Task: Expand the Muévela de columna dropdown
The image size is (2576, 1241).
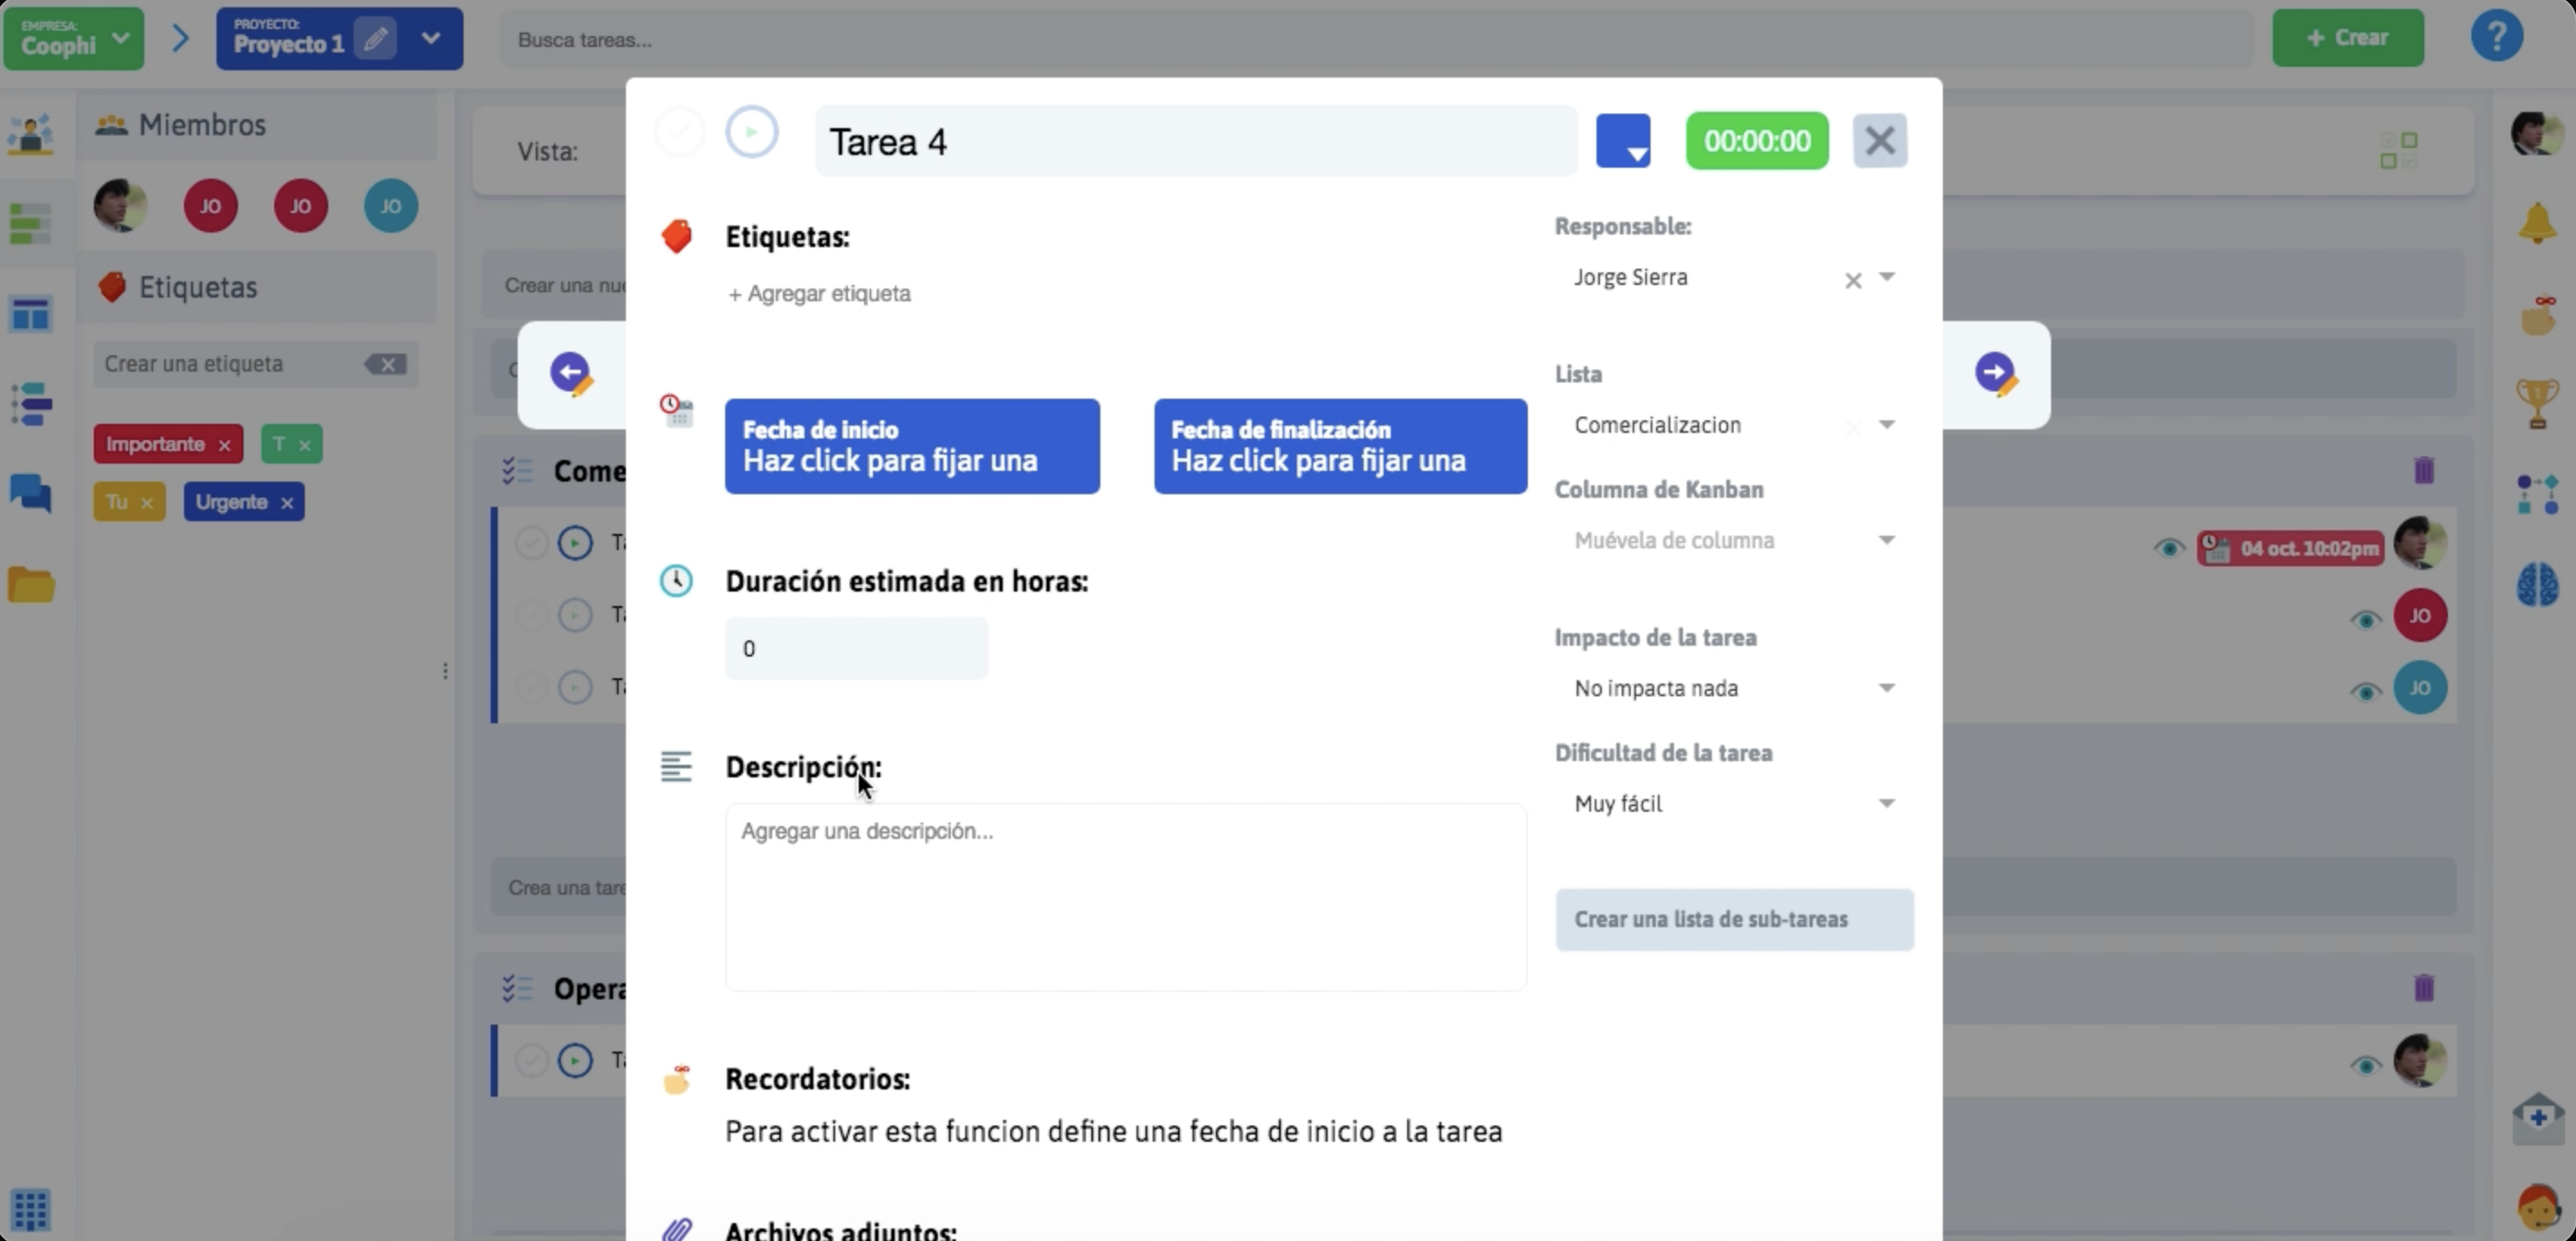Action: (1886, 540)
